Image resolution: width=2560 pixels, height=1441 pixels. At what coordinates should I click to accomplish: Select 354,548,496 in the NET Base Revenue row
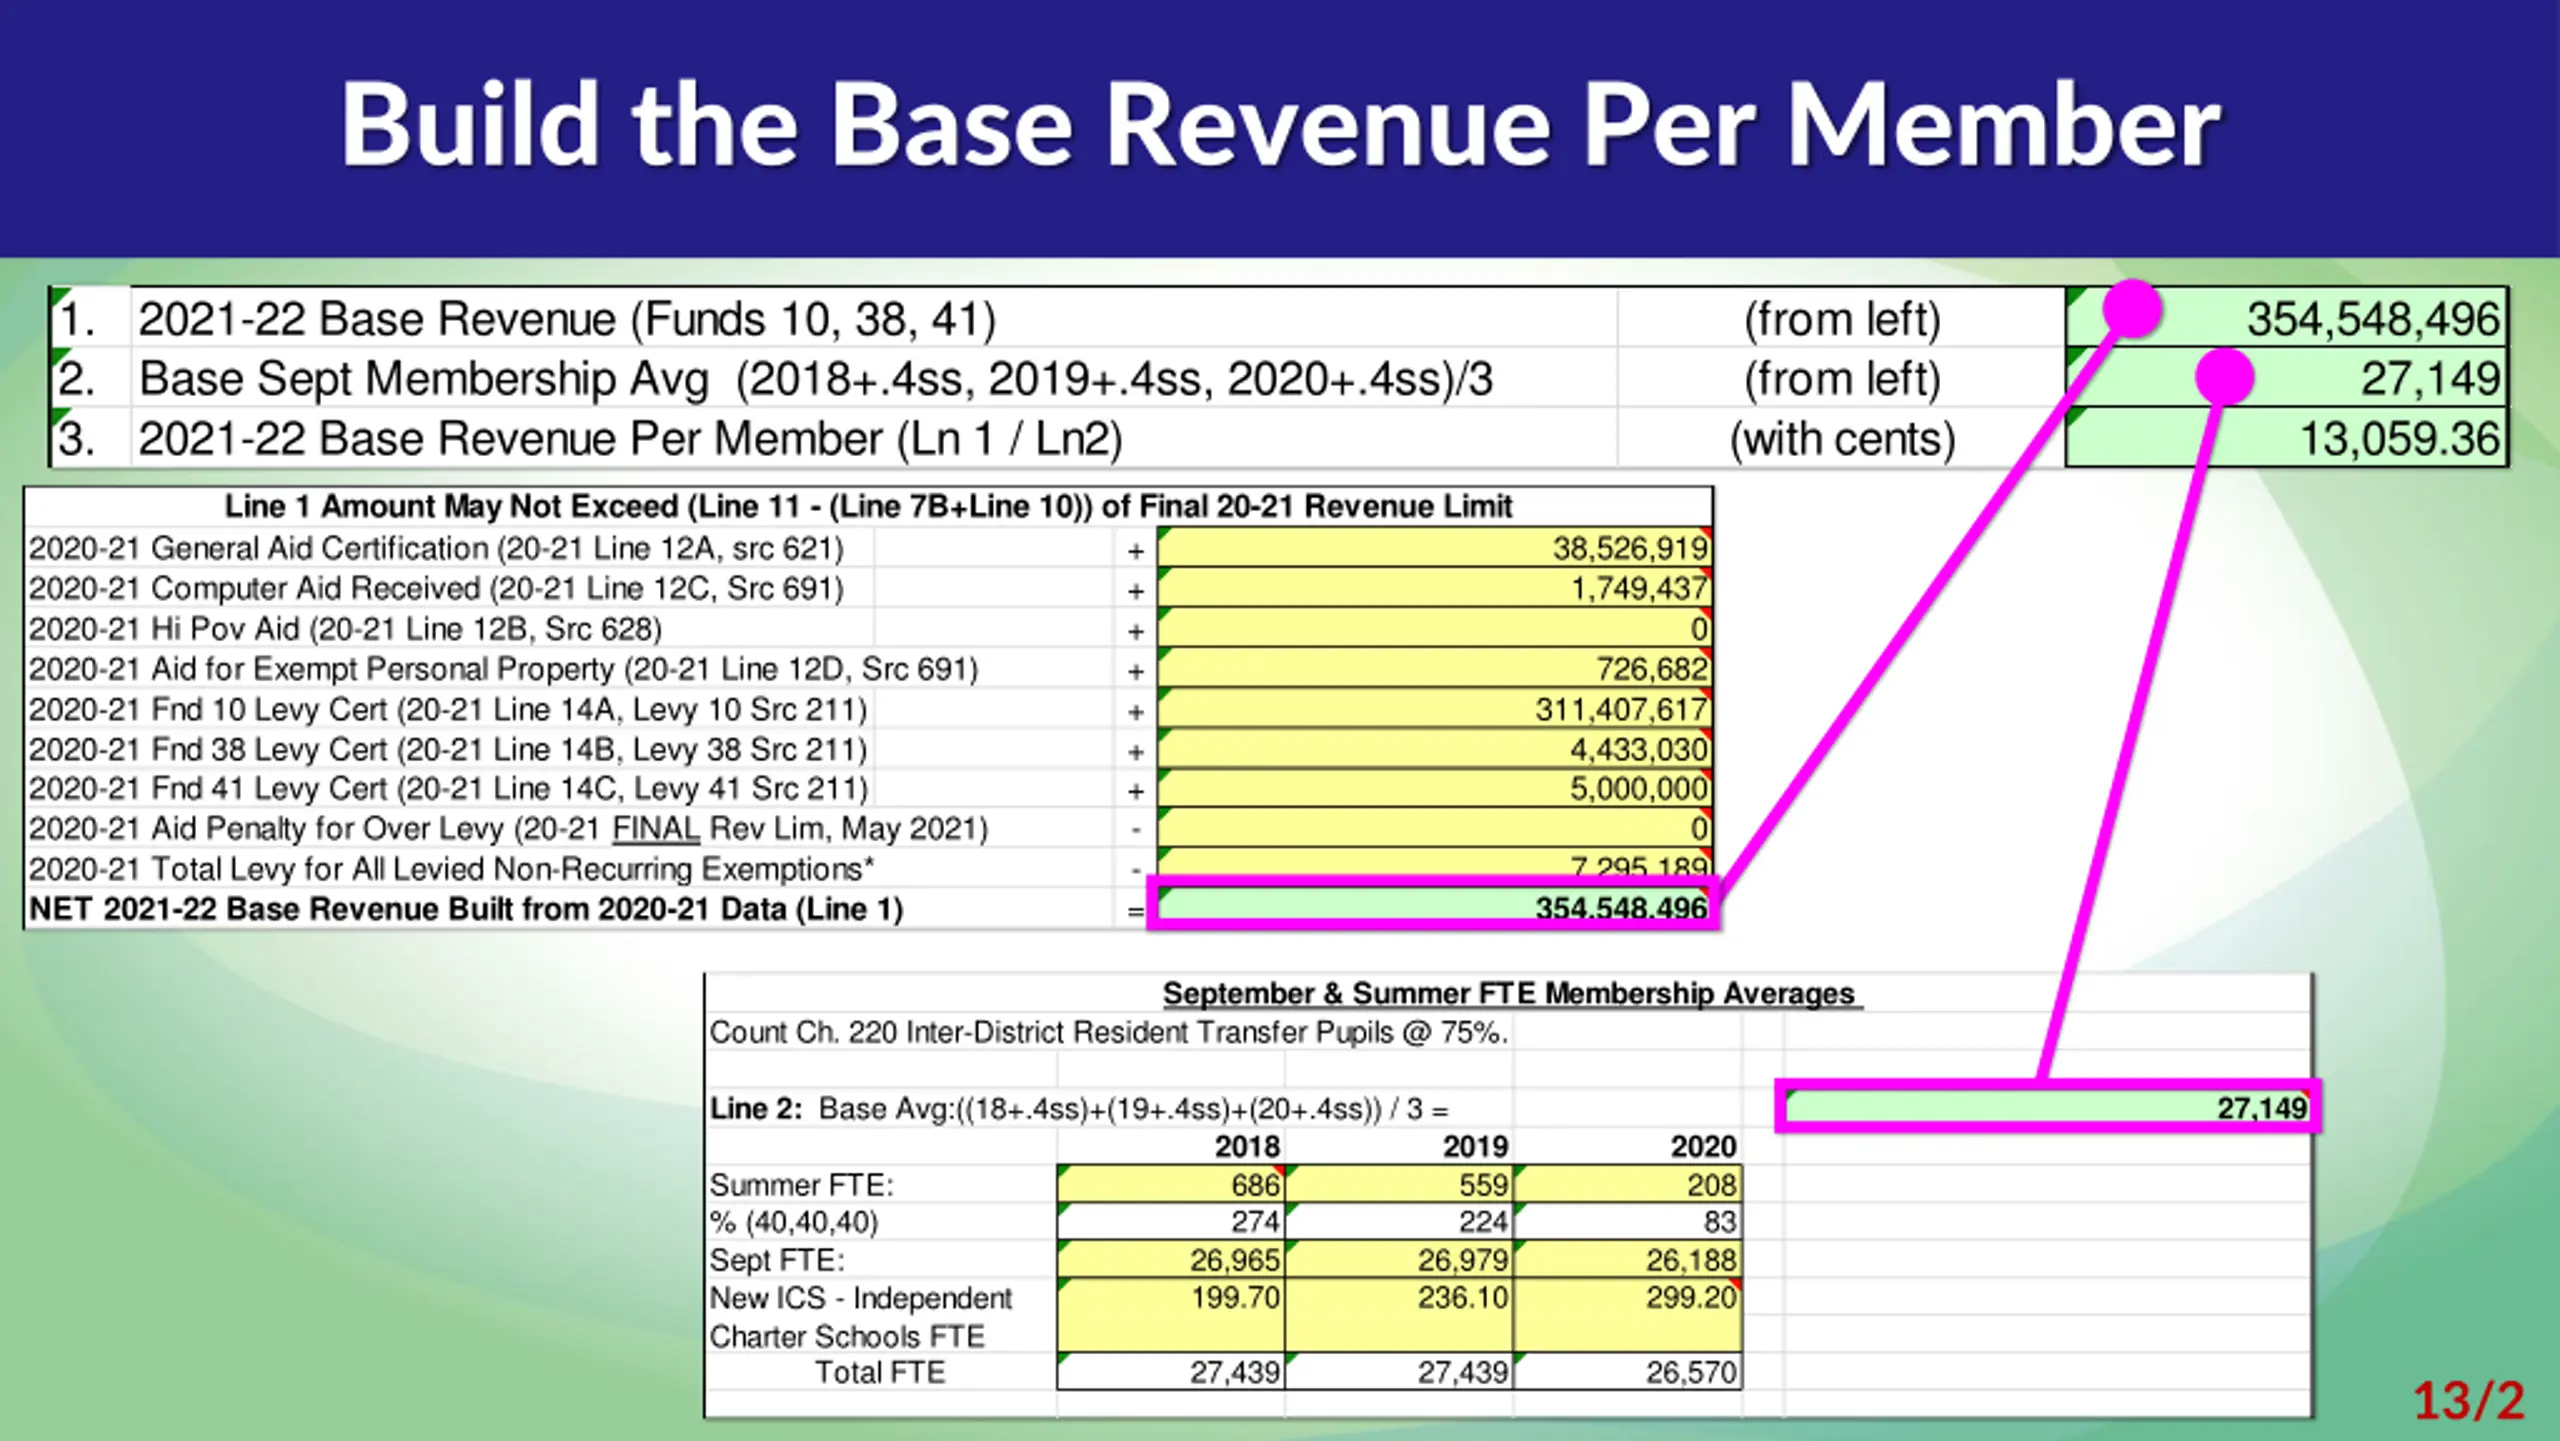[1621, 908]
